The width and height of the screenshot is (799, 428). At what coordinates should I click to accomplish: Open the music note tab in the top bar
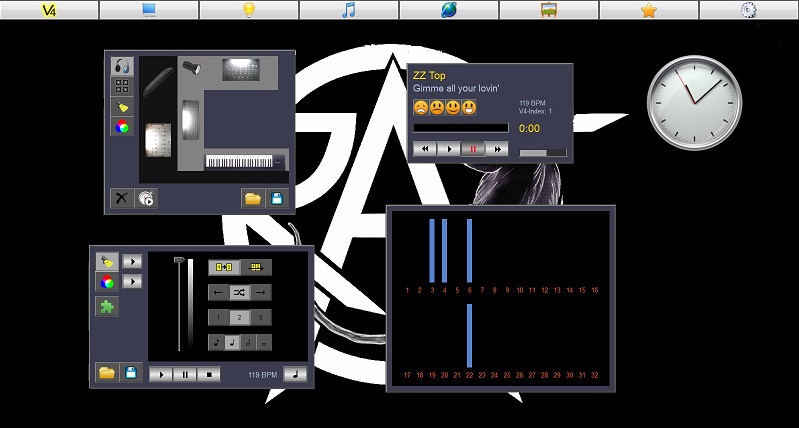coord(349,10)
